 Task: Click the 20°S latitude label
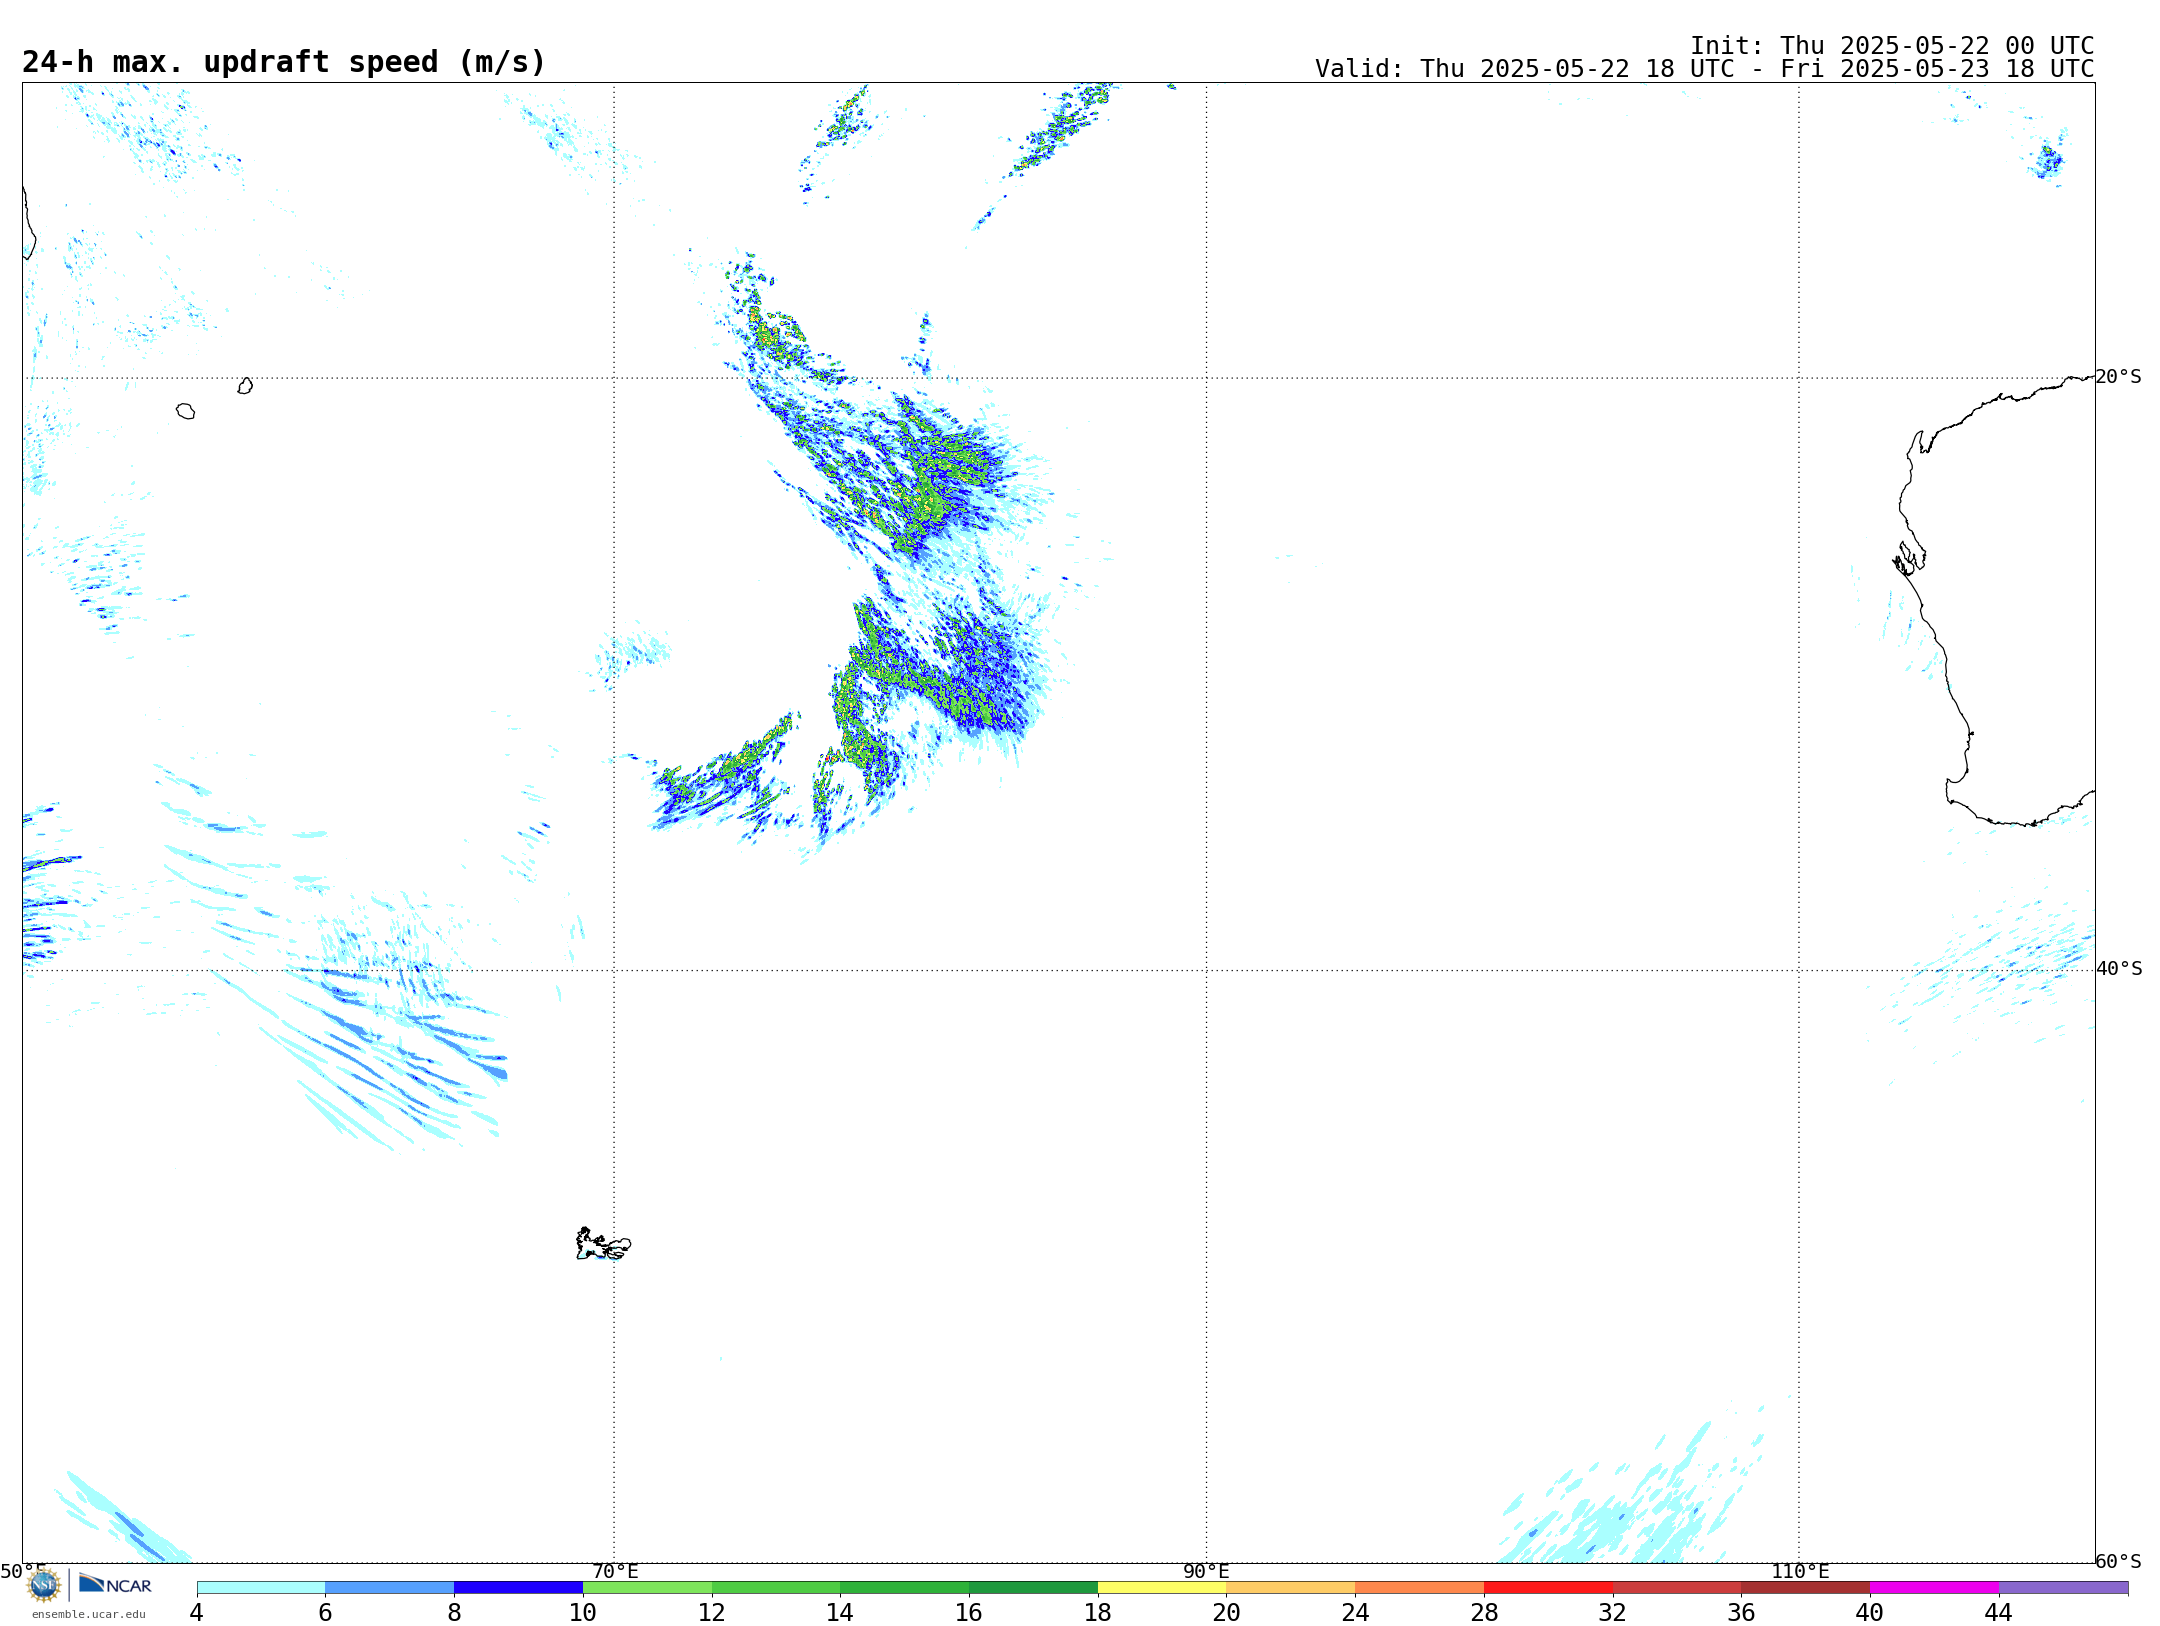pos(2118,377)
